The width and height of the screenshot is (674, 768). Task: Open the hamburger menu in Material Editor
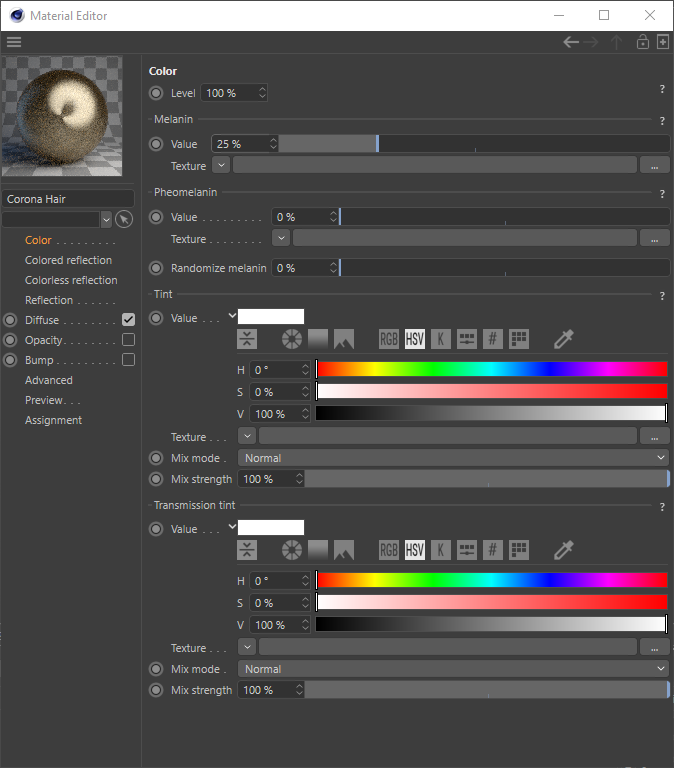pyautogui.click(x=14, y=42)
